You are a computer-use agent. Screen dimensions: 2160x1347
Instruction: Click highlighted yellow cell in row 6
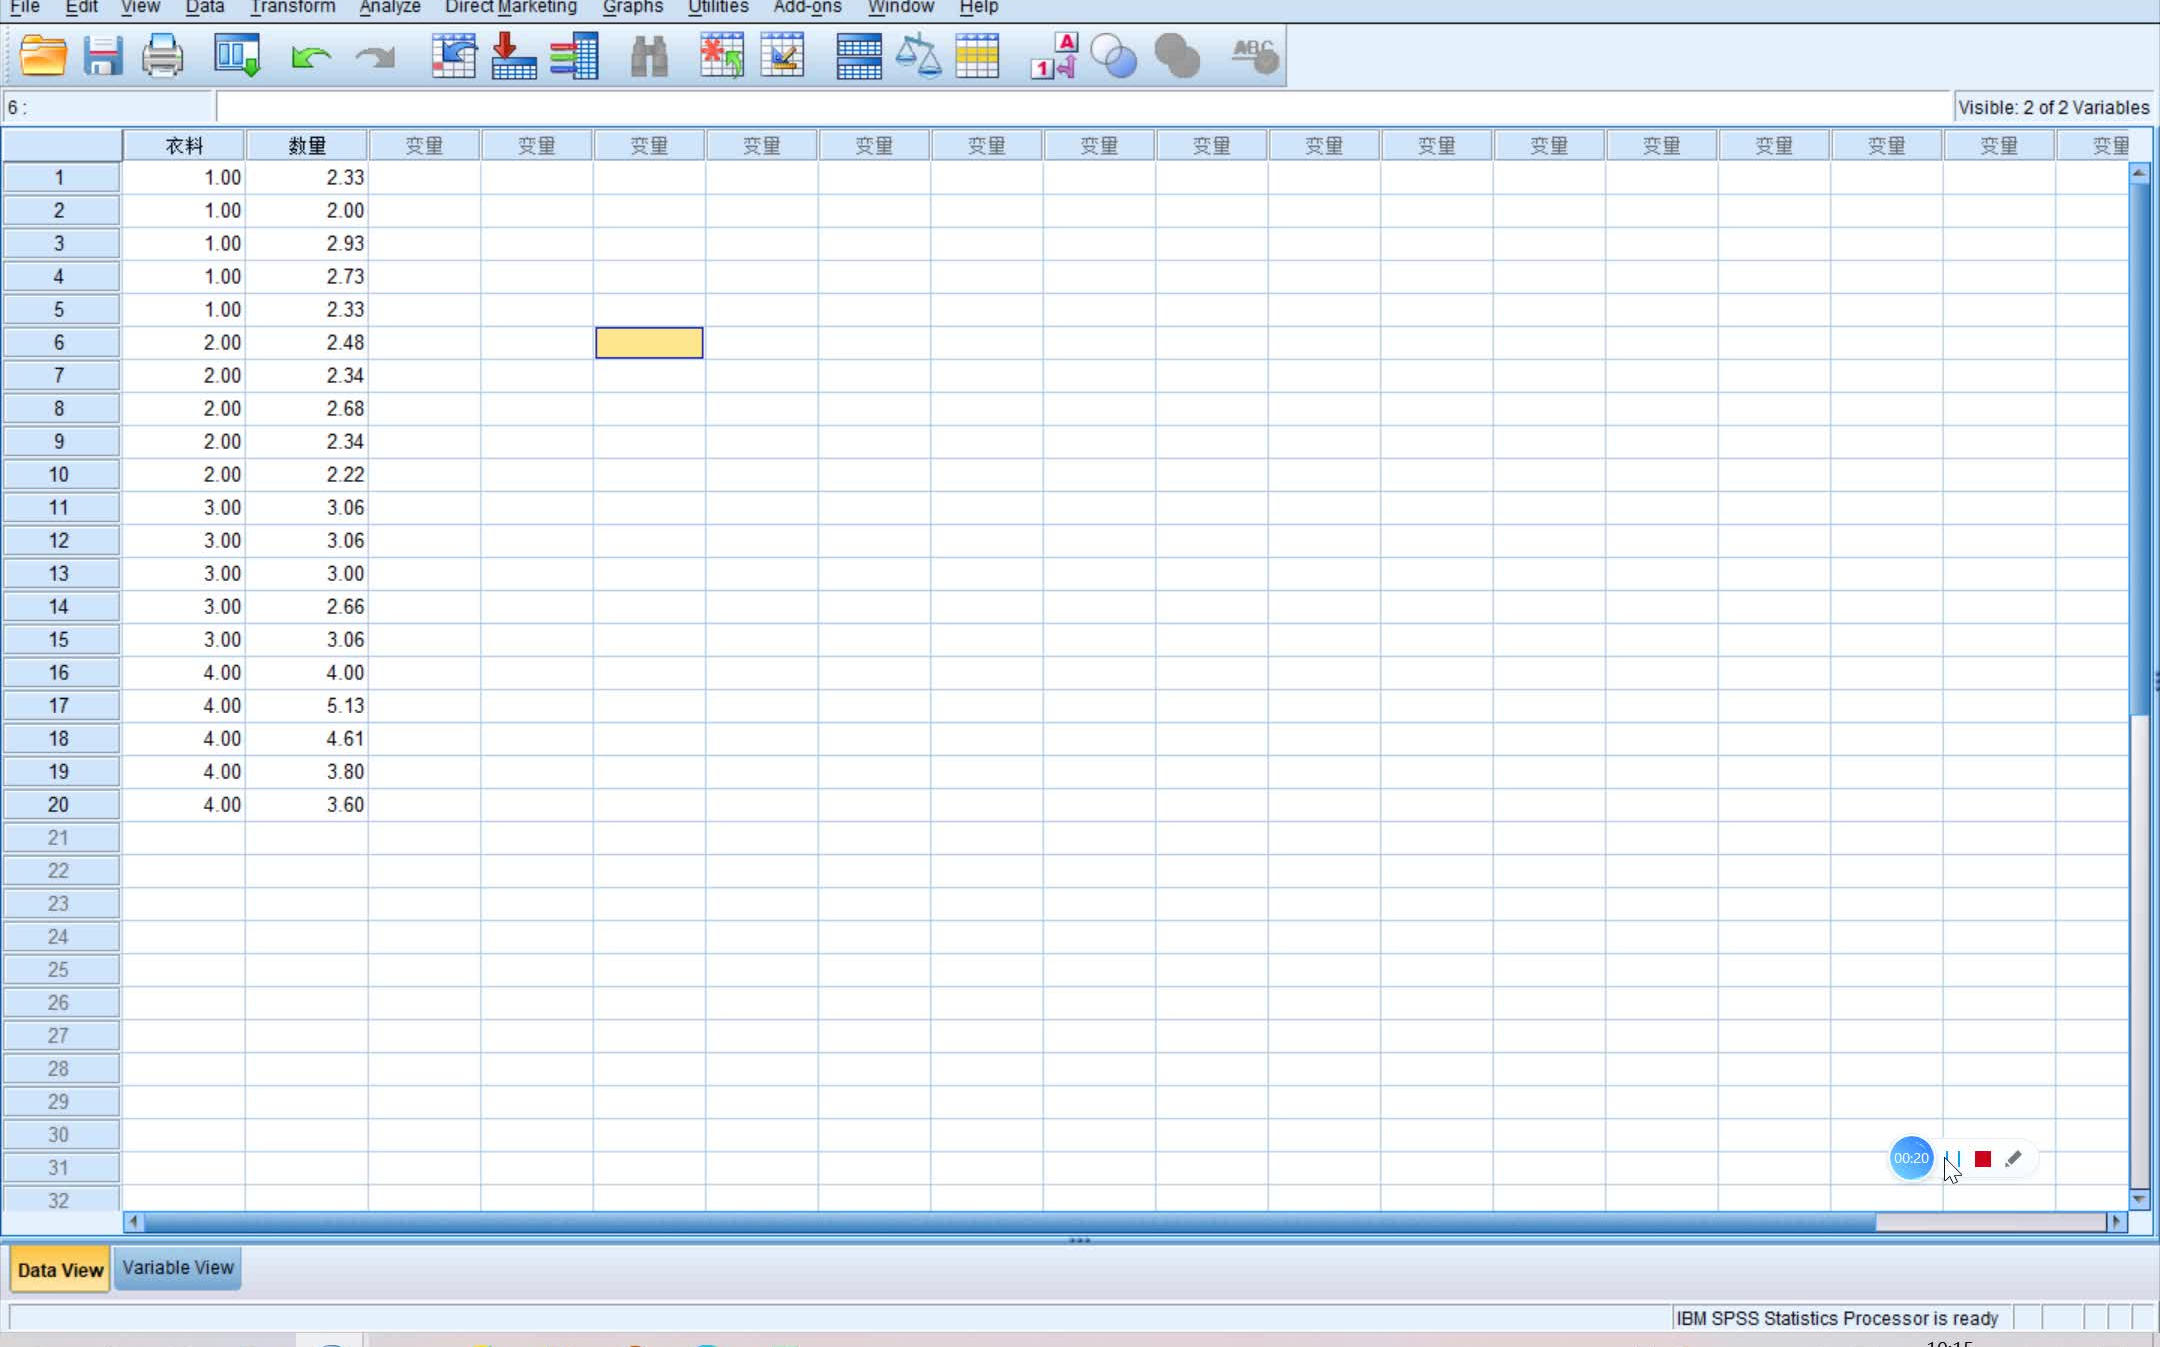649,343
